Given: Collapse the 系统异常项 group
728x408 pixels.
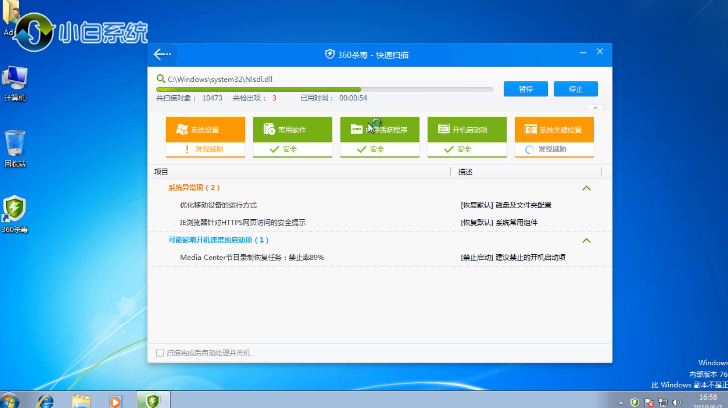Looking at the screenshot, I should 586,188.
